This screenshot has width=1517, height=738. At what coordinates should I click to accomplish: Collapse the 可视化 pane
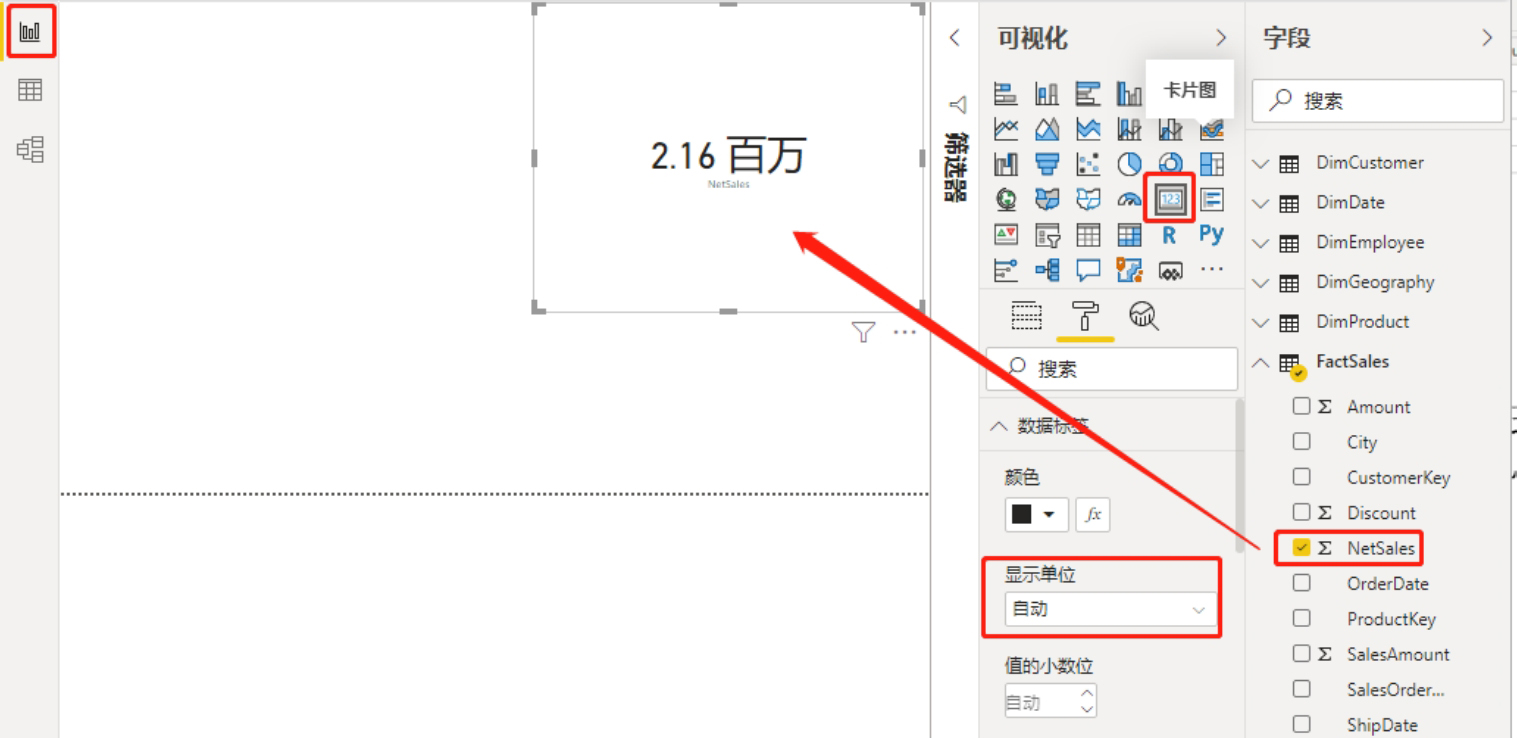tap(1220, 38)
